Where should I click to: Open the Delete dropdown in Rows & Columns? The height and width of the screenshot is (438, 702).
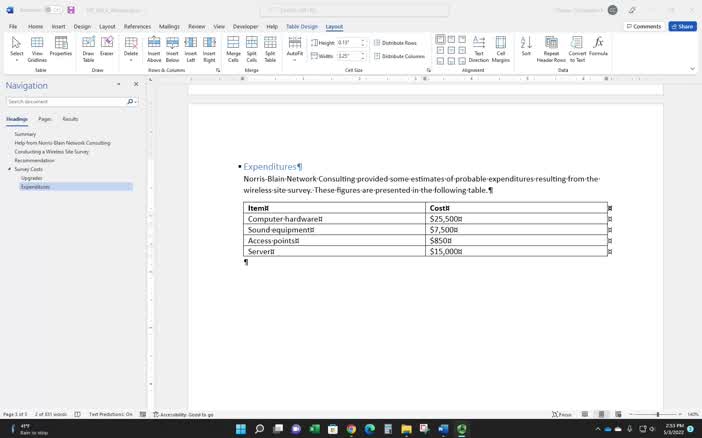point(131,48)
